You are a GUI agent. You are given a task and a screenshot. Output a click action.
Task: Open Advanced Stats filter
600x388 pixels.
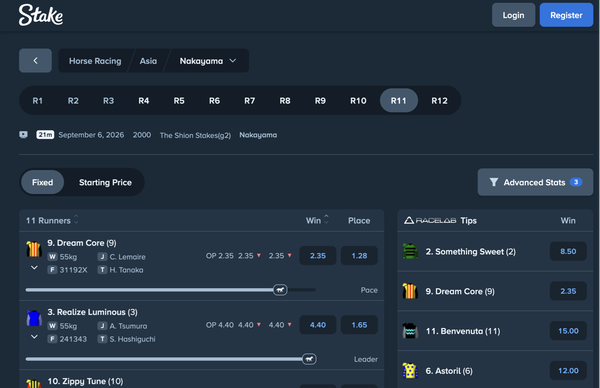pos(535,182)
